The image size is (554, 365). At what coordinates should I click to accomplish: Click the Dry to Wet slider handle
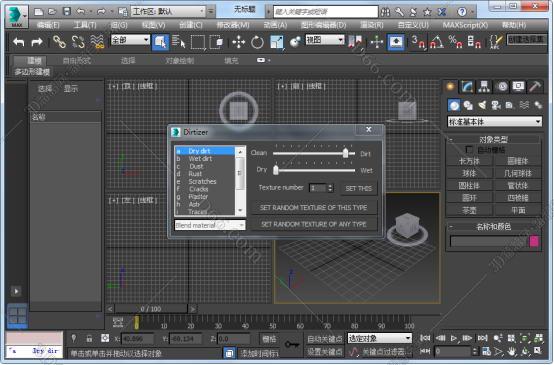(x=276, y=170)
